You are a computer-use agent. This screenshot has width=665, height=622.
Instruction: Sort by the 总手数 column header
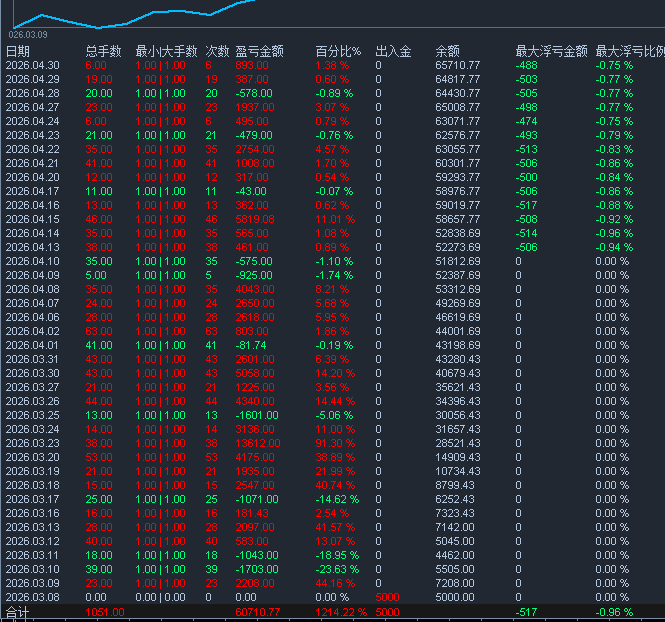click(x=103, y=51)
